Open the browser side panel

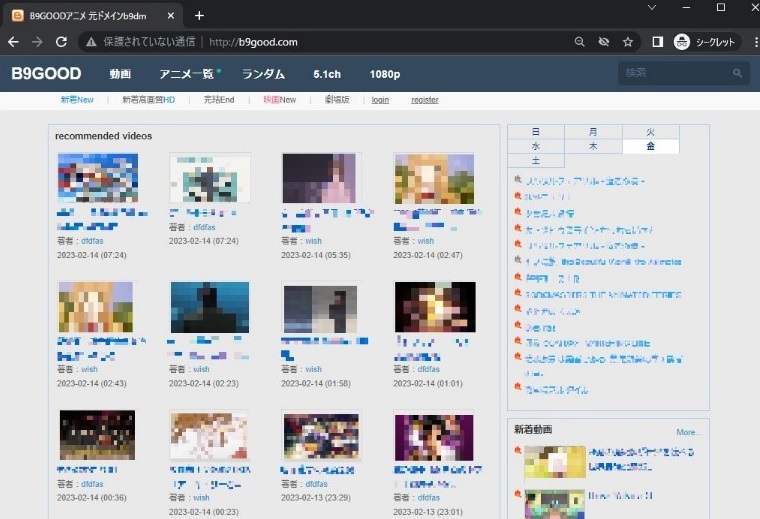658,42
